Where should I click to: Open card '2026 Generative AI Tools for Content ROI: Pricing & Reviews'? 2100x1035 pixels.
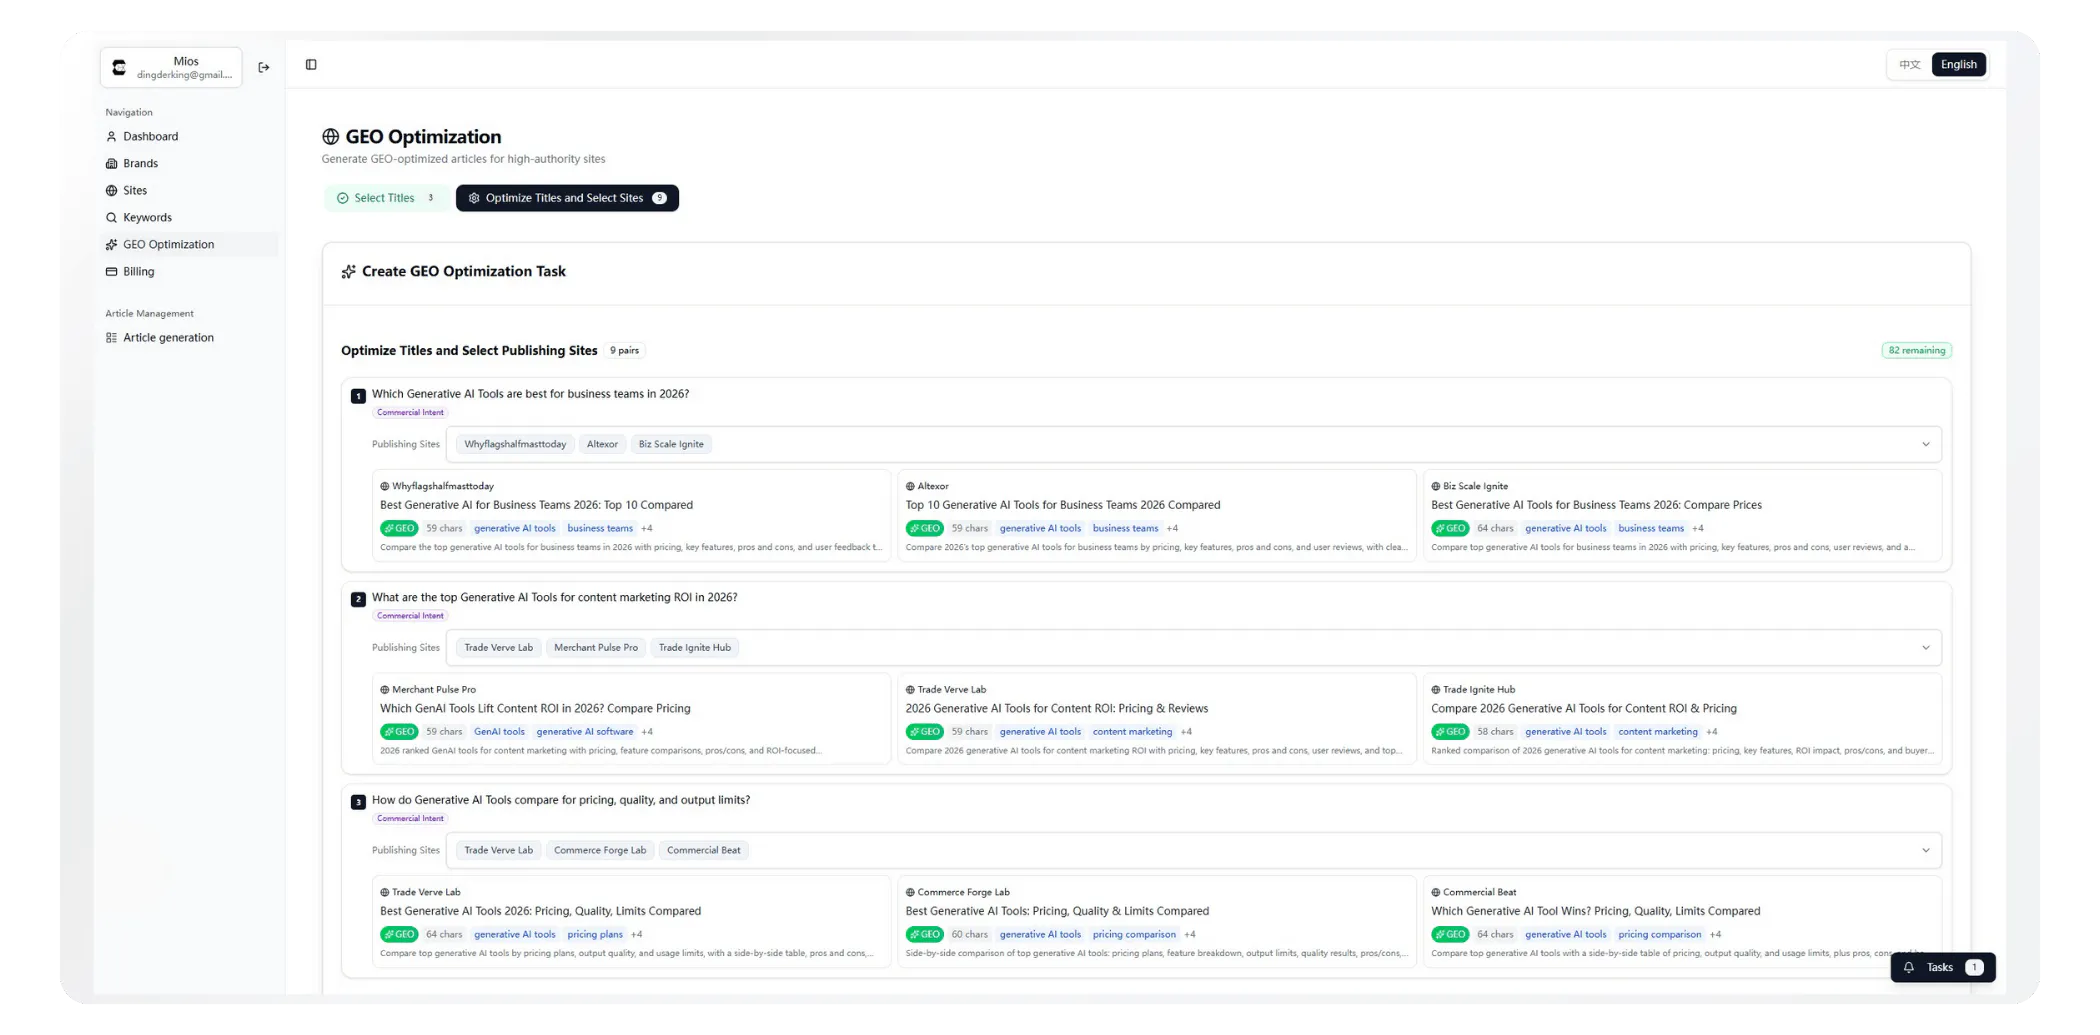click(x=1157, y=720)
